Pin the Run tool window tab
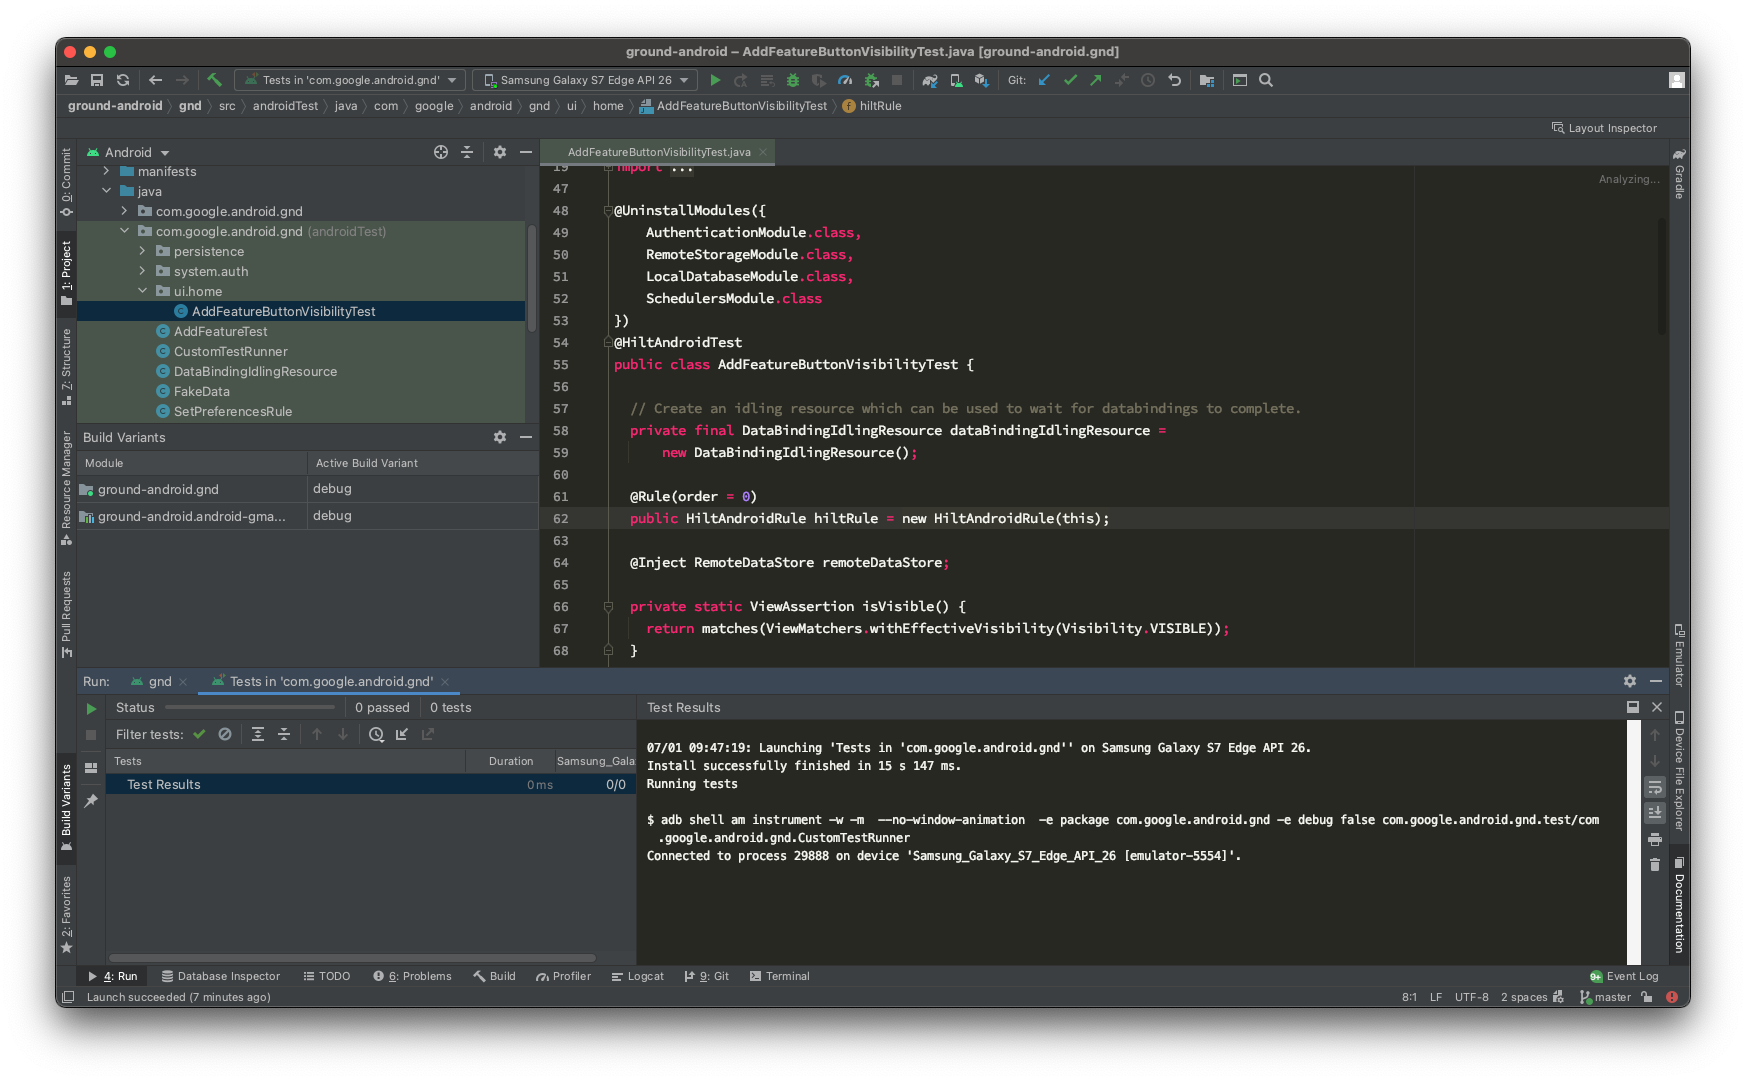This screenshot has width=1746, height=1081. pyautogui.click(x=89, y=800)
